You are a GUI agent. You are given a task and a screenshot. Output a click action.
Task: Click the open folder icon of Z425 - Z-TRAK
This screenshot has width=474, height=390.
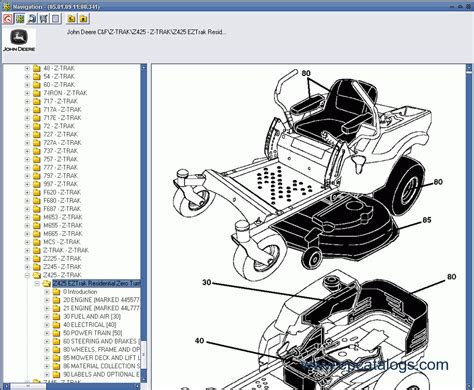click(37, 275)
